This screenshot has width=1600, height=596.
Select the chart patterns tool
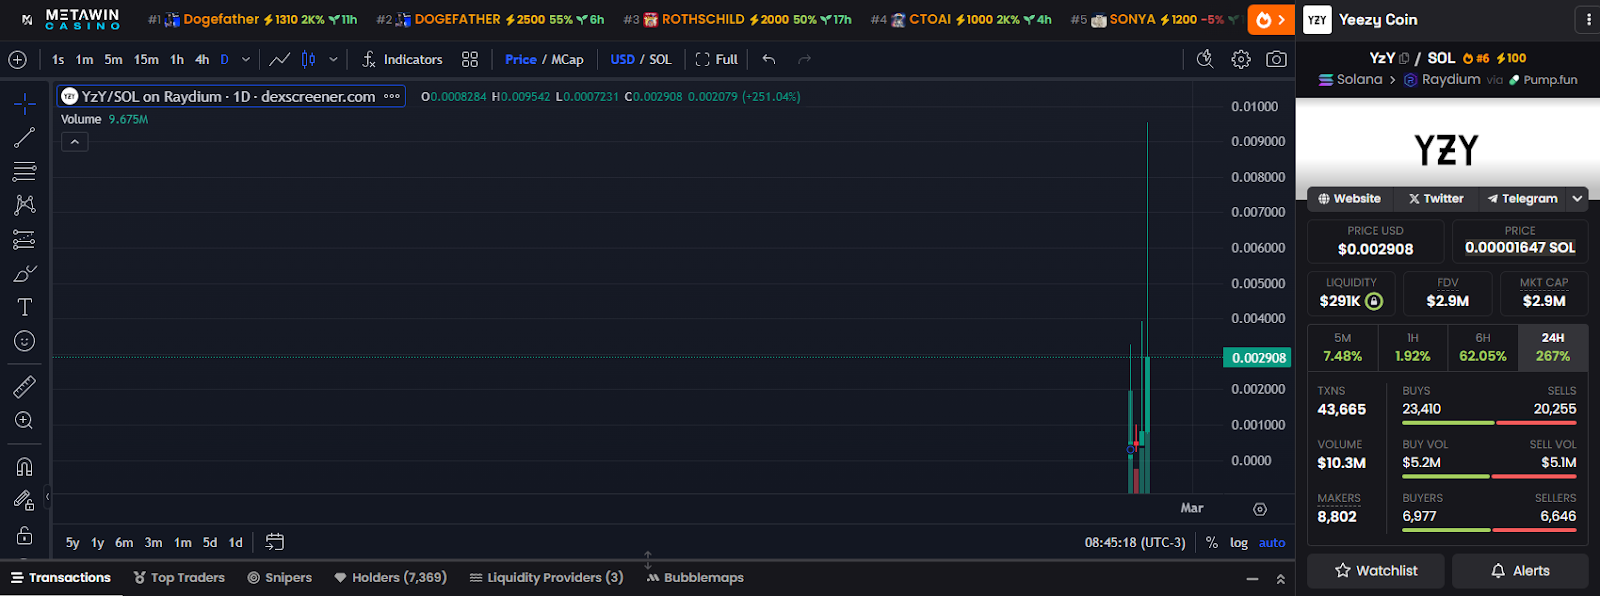[x=25, y=205]
